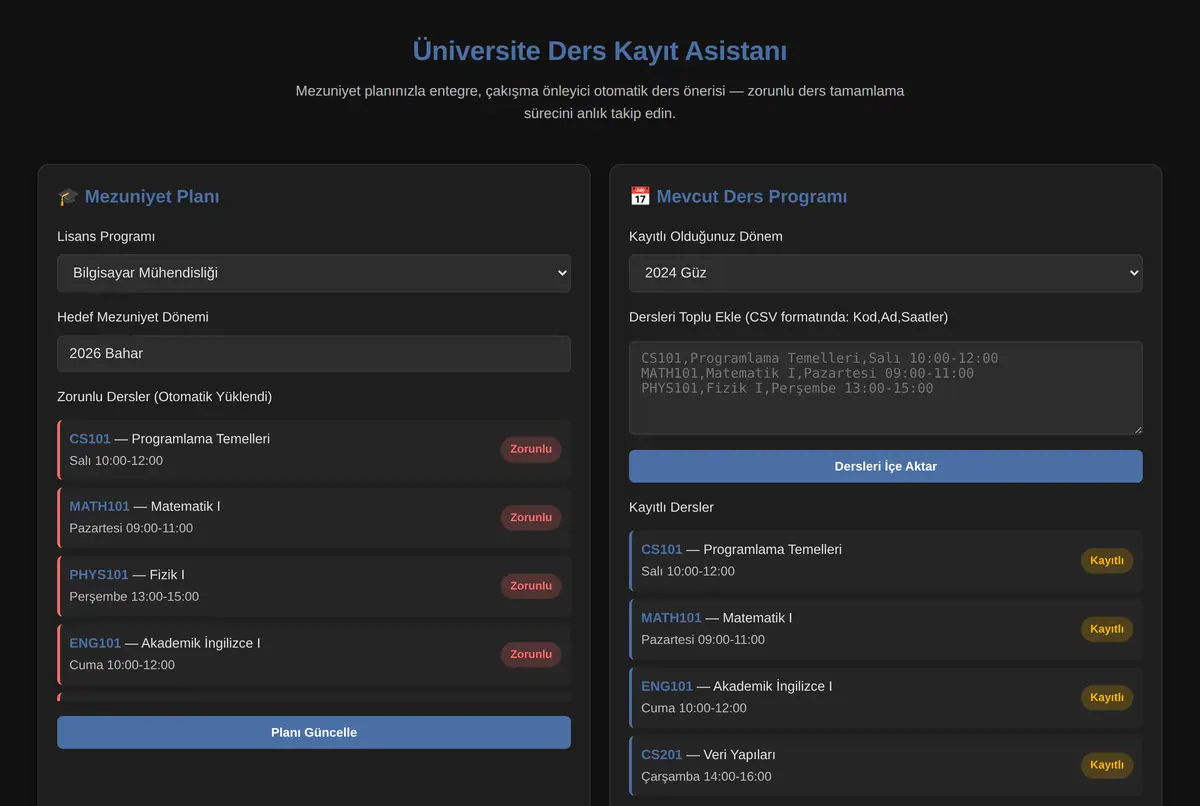Focus the CSV bulk course textarea
The image size is (1200, 806).
886,388
